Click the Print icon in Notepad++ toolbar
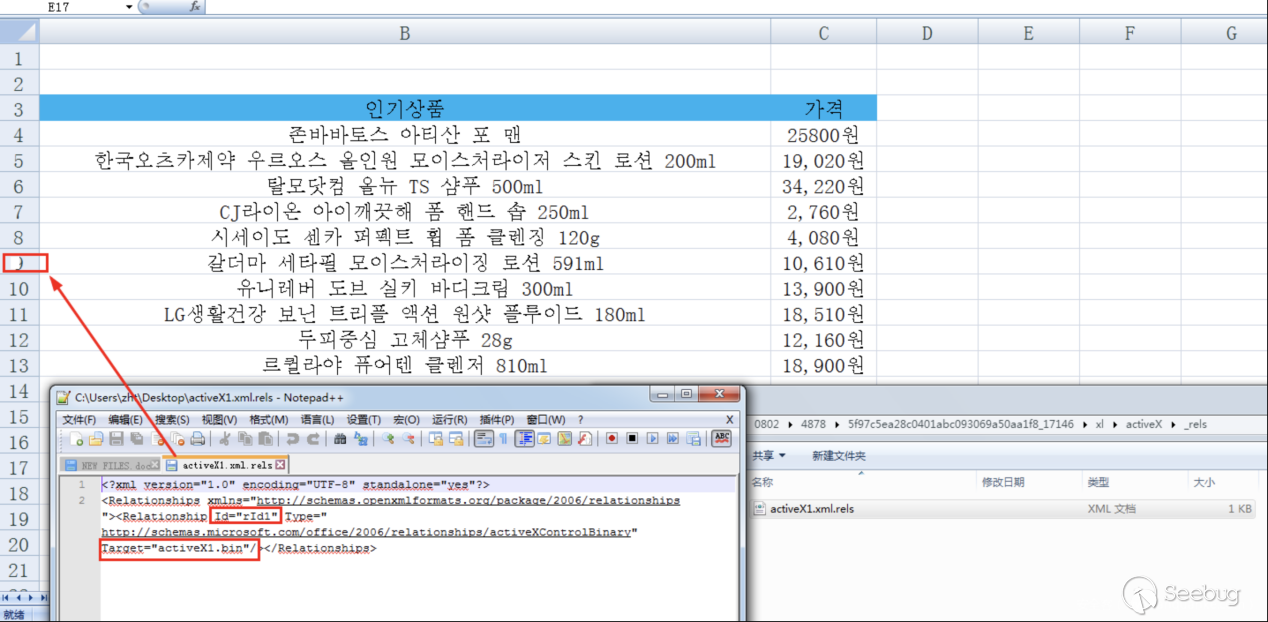Viewport: 1268px width, 622px height. pyautogui.click(x=197, y=438)
